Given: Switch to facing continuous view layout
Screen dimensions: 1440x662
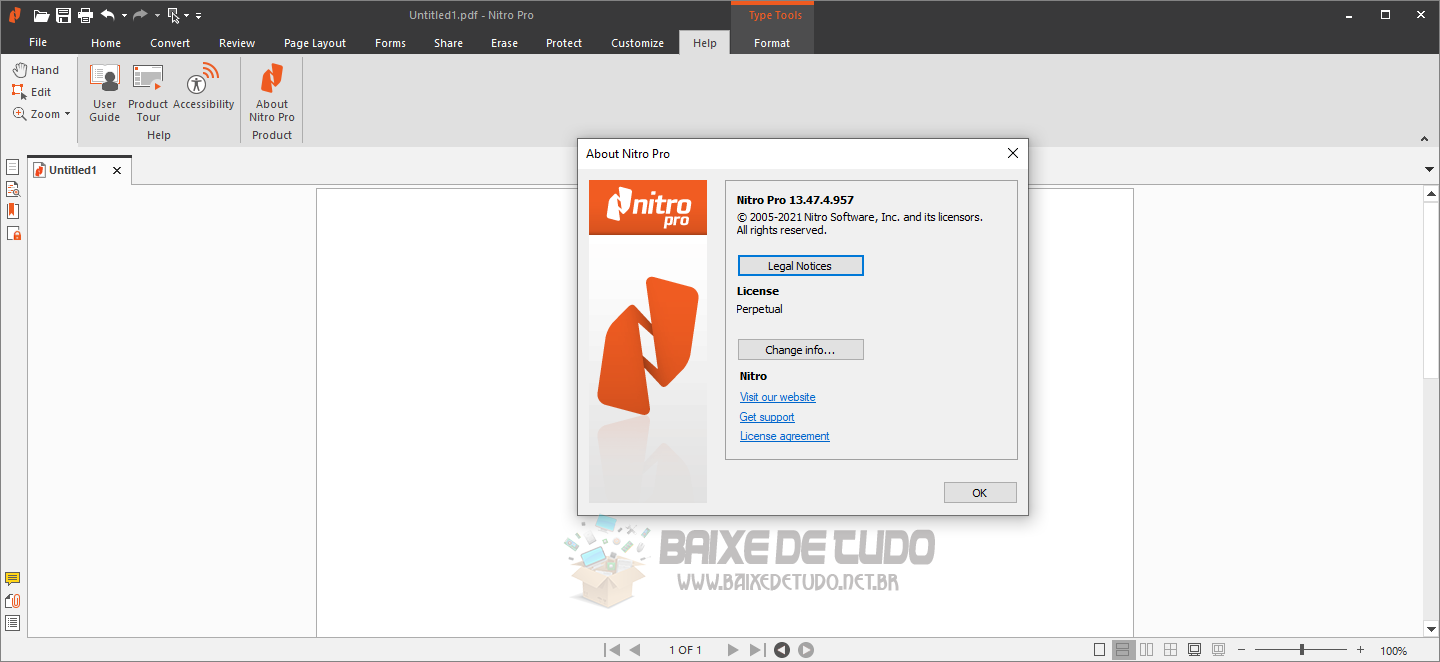Looking at the screenshot, I should tap(1171, 650).
